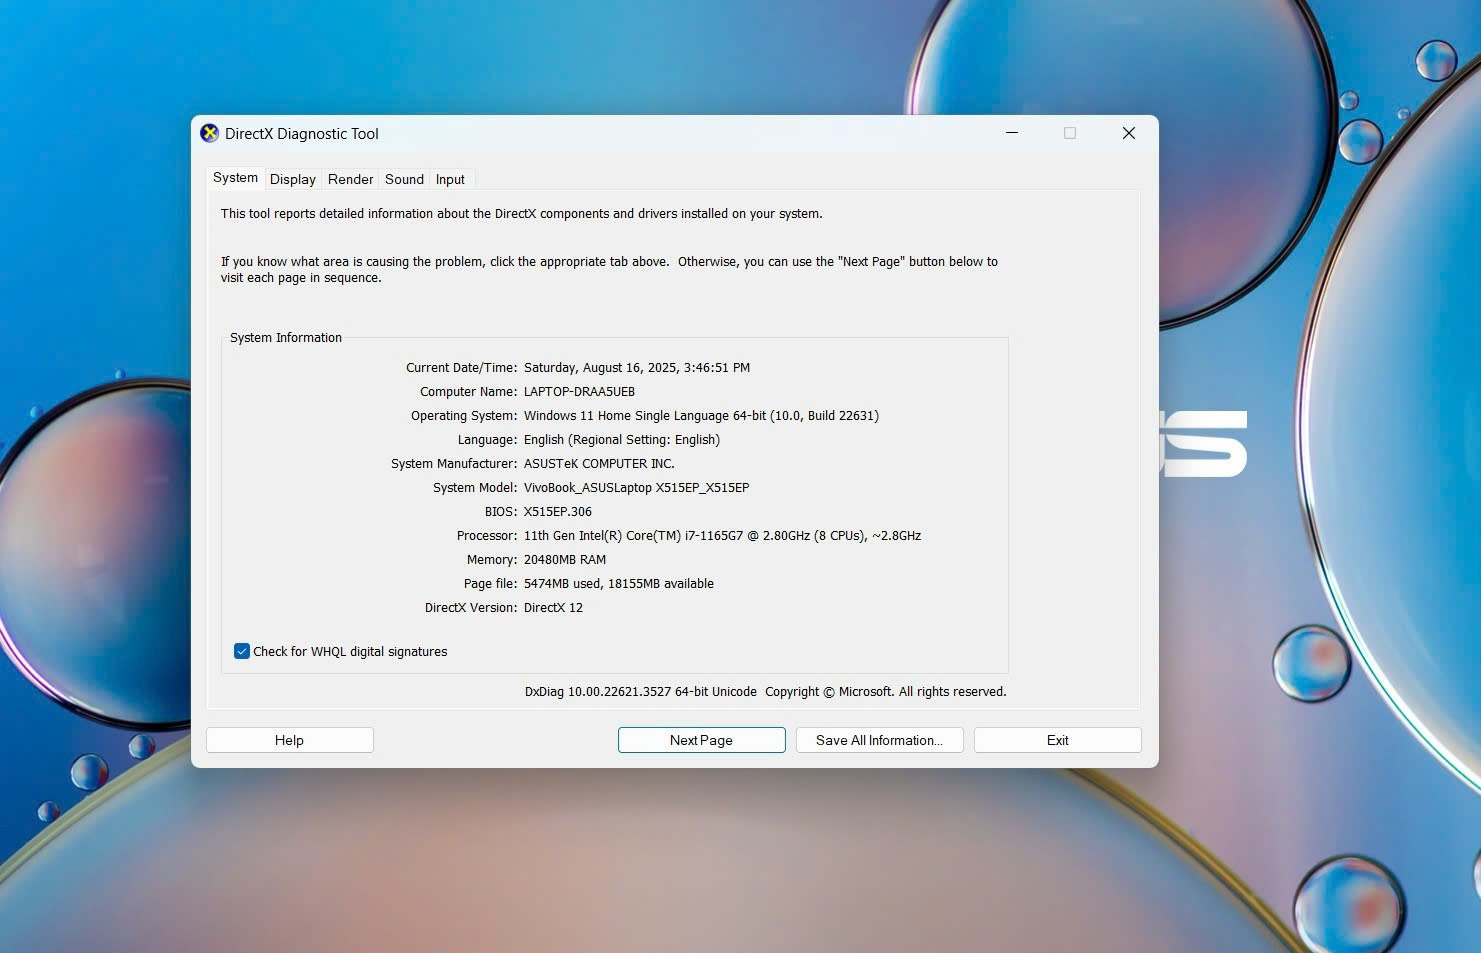This screenshot has width=1481, height=953.
Task: Click the Exit button
Action: 1057,740
